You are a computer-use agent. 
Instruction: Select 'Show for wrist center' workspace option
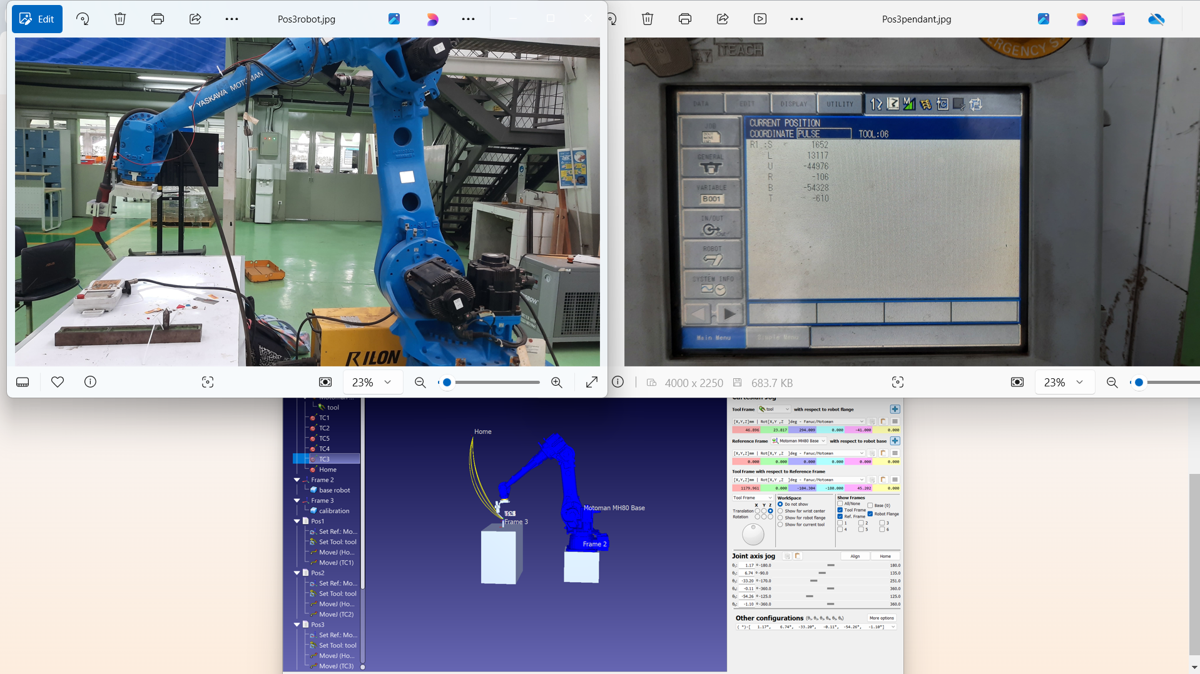[x=781, y=511]
